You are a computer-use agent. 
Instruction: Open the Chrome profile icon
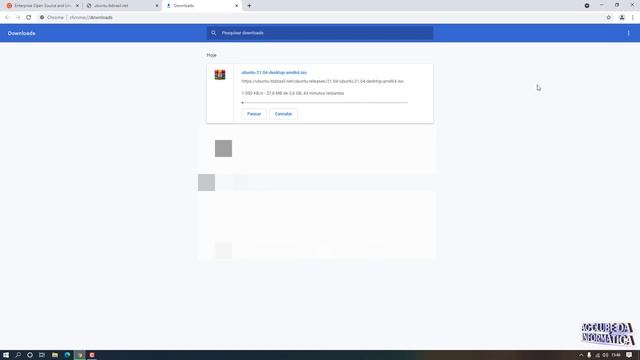coord(622,18)
